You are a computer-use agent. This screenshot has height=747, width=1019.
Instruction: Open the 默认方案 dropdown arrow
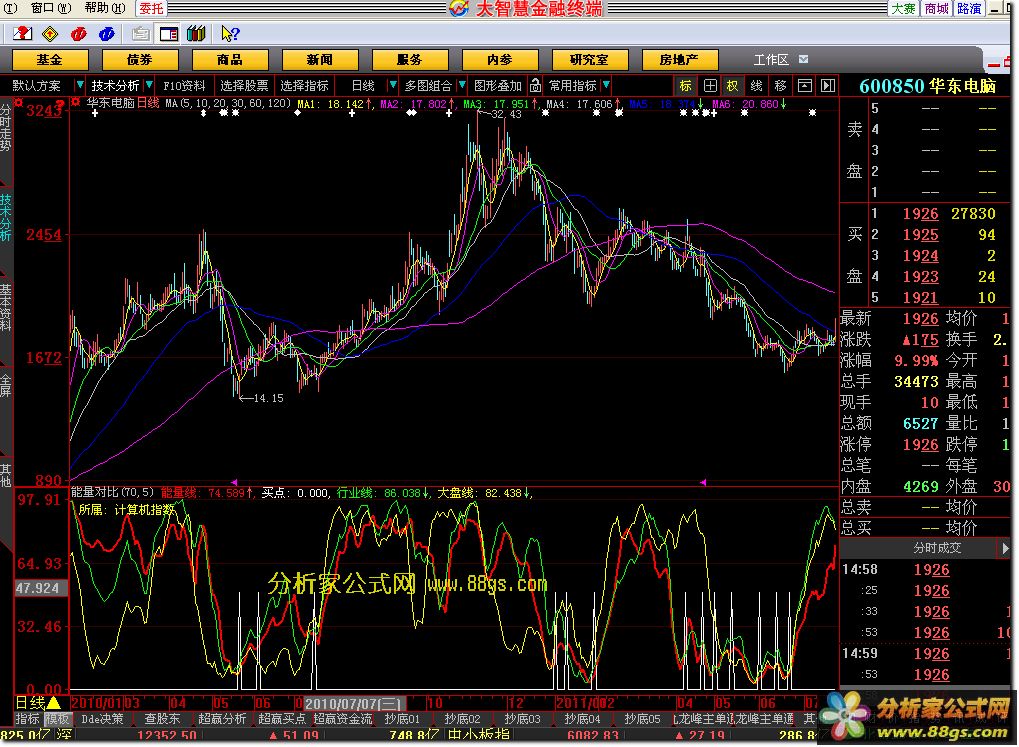(x=79, y=85)
